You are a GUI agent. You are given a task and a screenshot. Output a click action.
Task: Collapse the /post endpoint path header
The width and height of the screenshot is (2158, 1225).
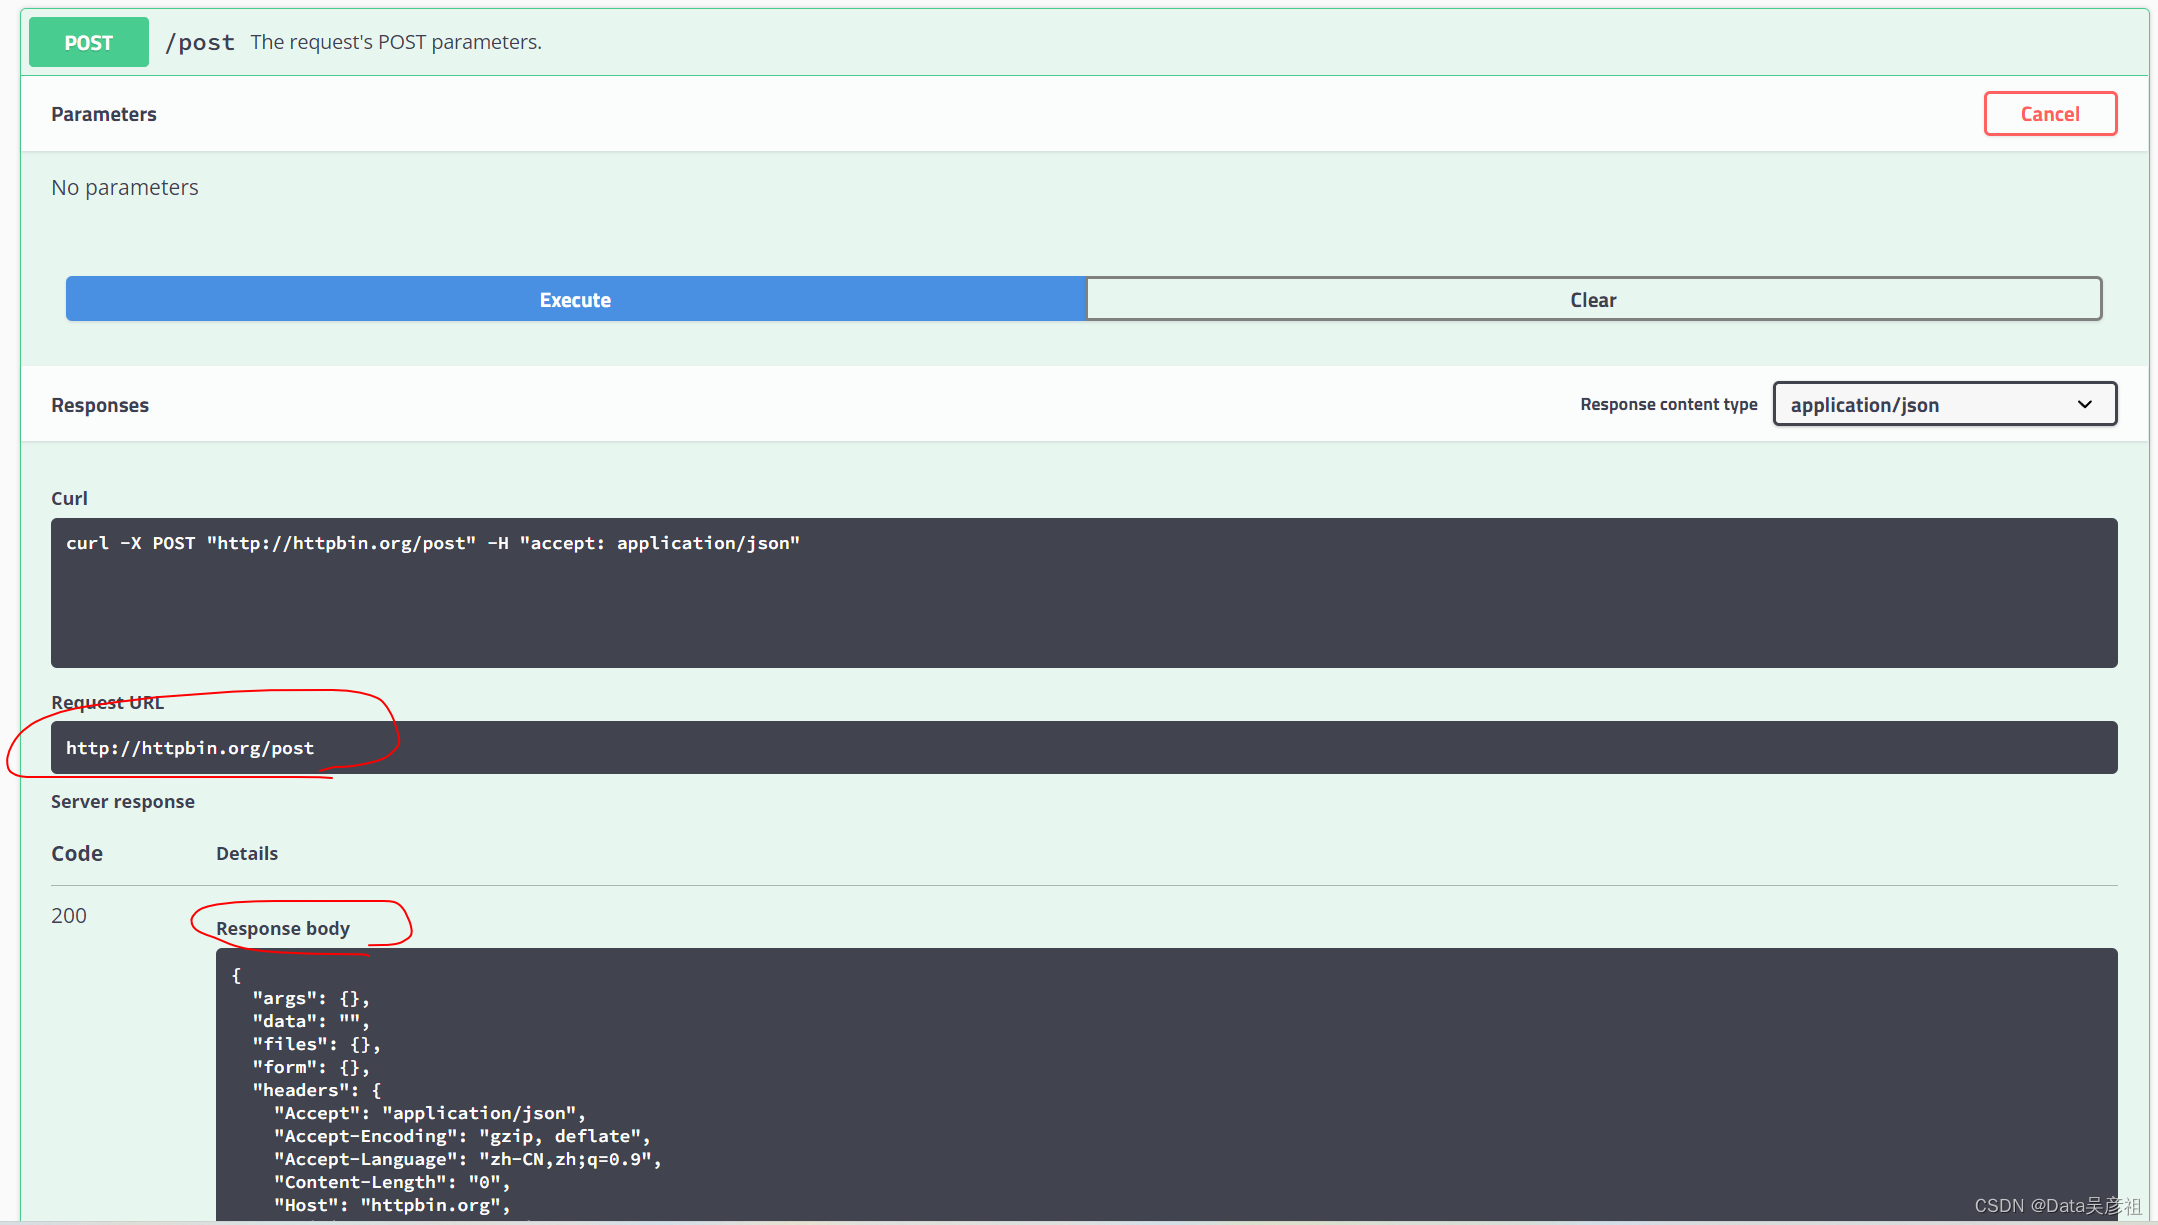[x=200, y=42]
